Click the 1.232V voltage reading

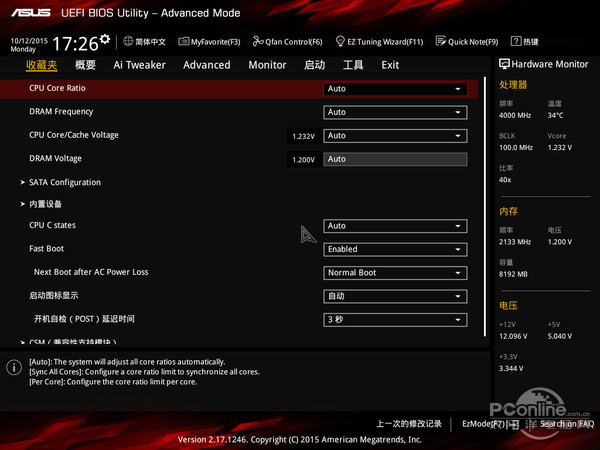point(303,137)
